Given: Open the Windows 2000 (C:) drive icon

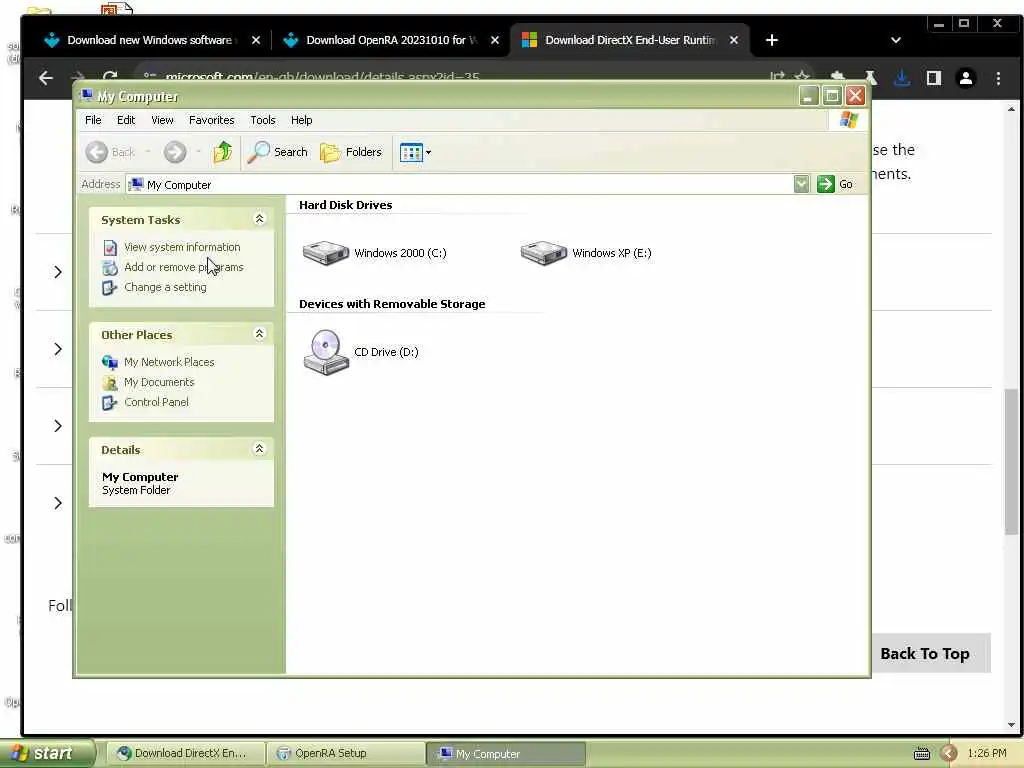Looking at the screenshot, I should point(325,253).
